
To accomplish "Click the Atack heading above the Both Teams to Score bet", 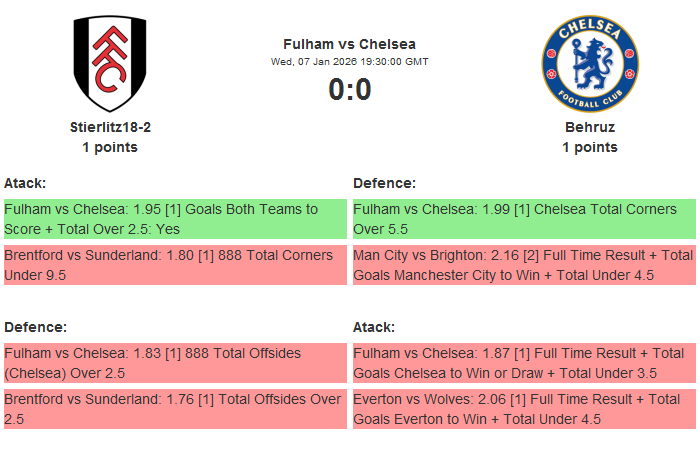I will coord(25,183).
